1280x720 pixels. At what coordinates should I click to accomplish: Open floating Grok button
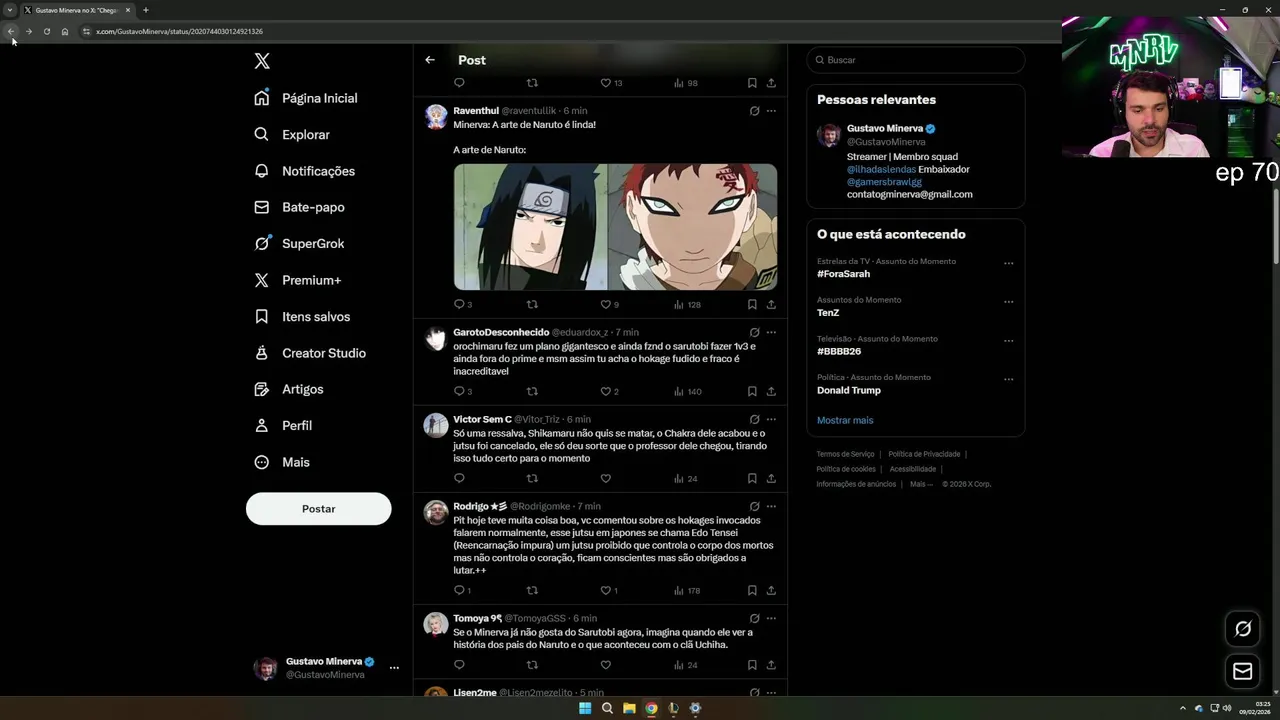[x=1243, y=628]
